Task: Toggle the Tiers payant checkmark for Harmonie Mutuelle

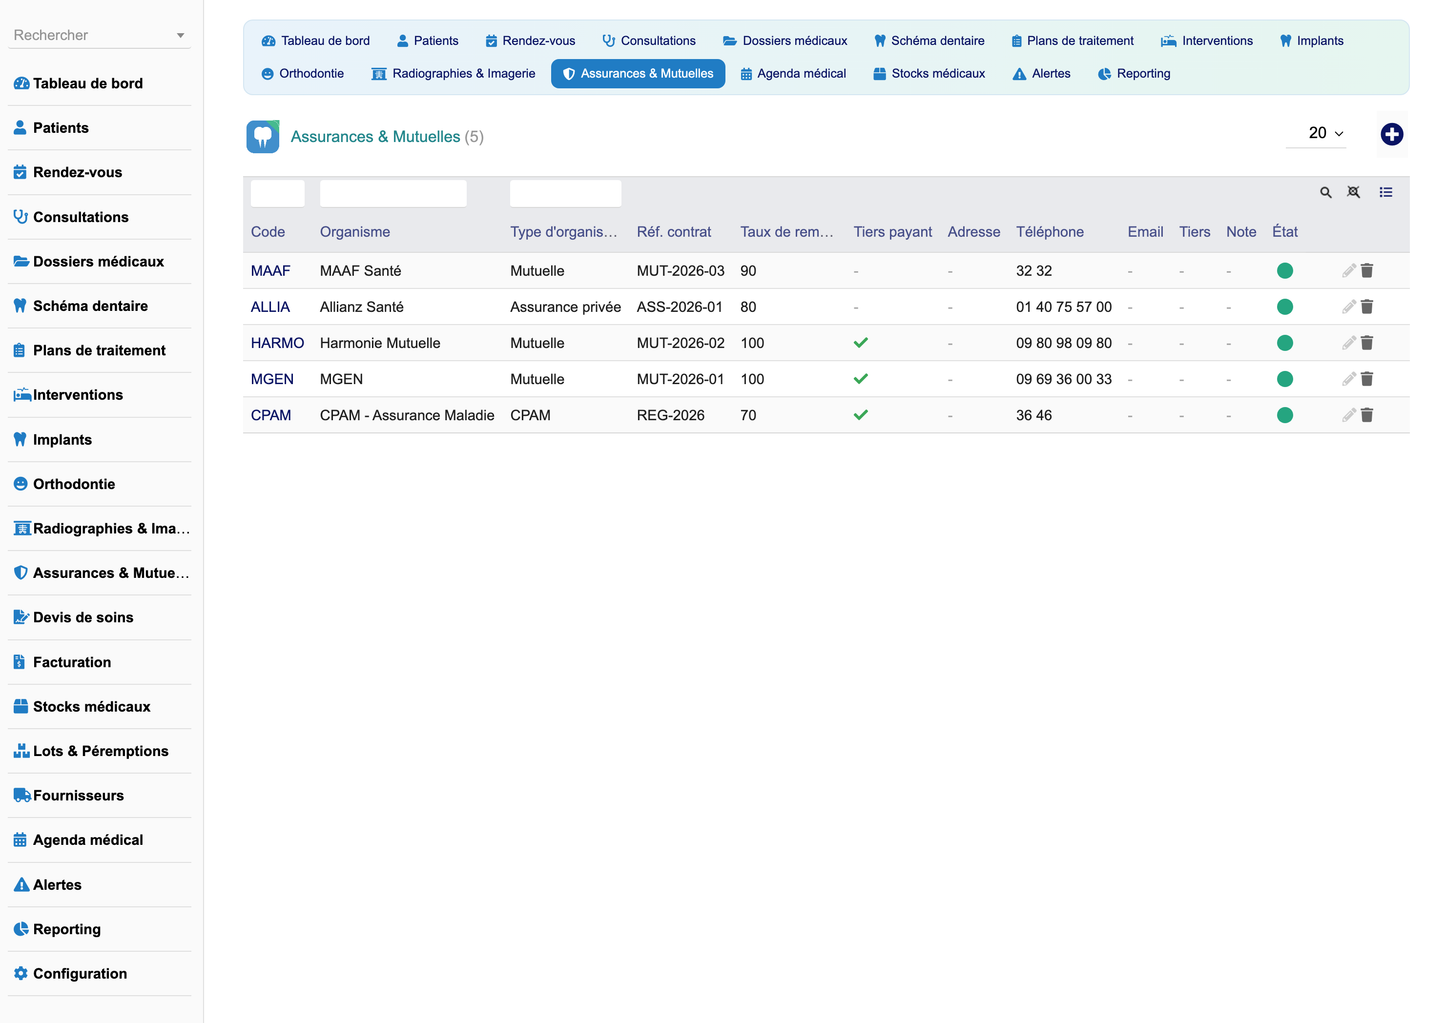Action: (860, 343)
